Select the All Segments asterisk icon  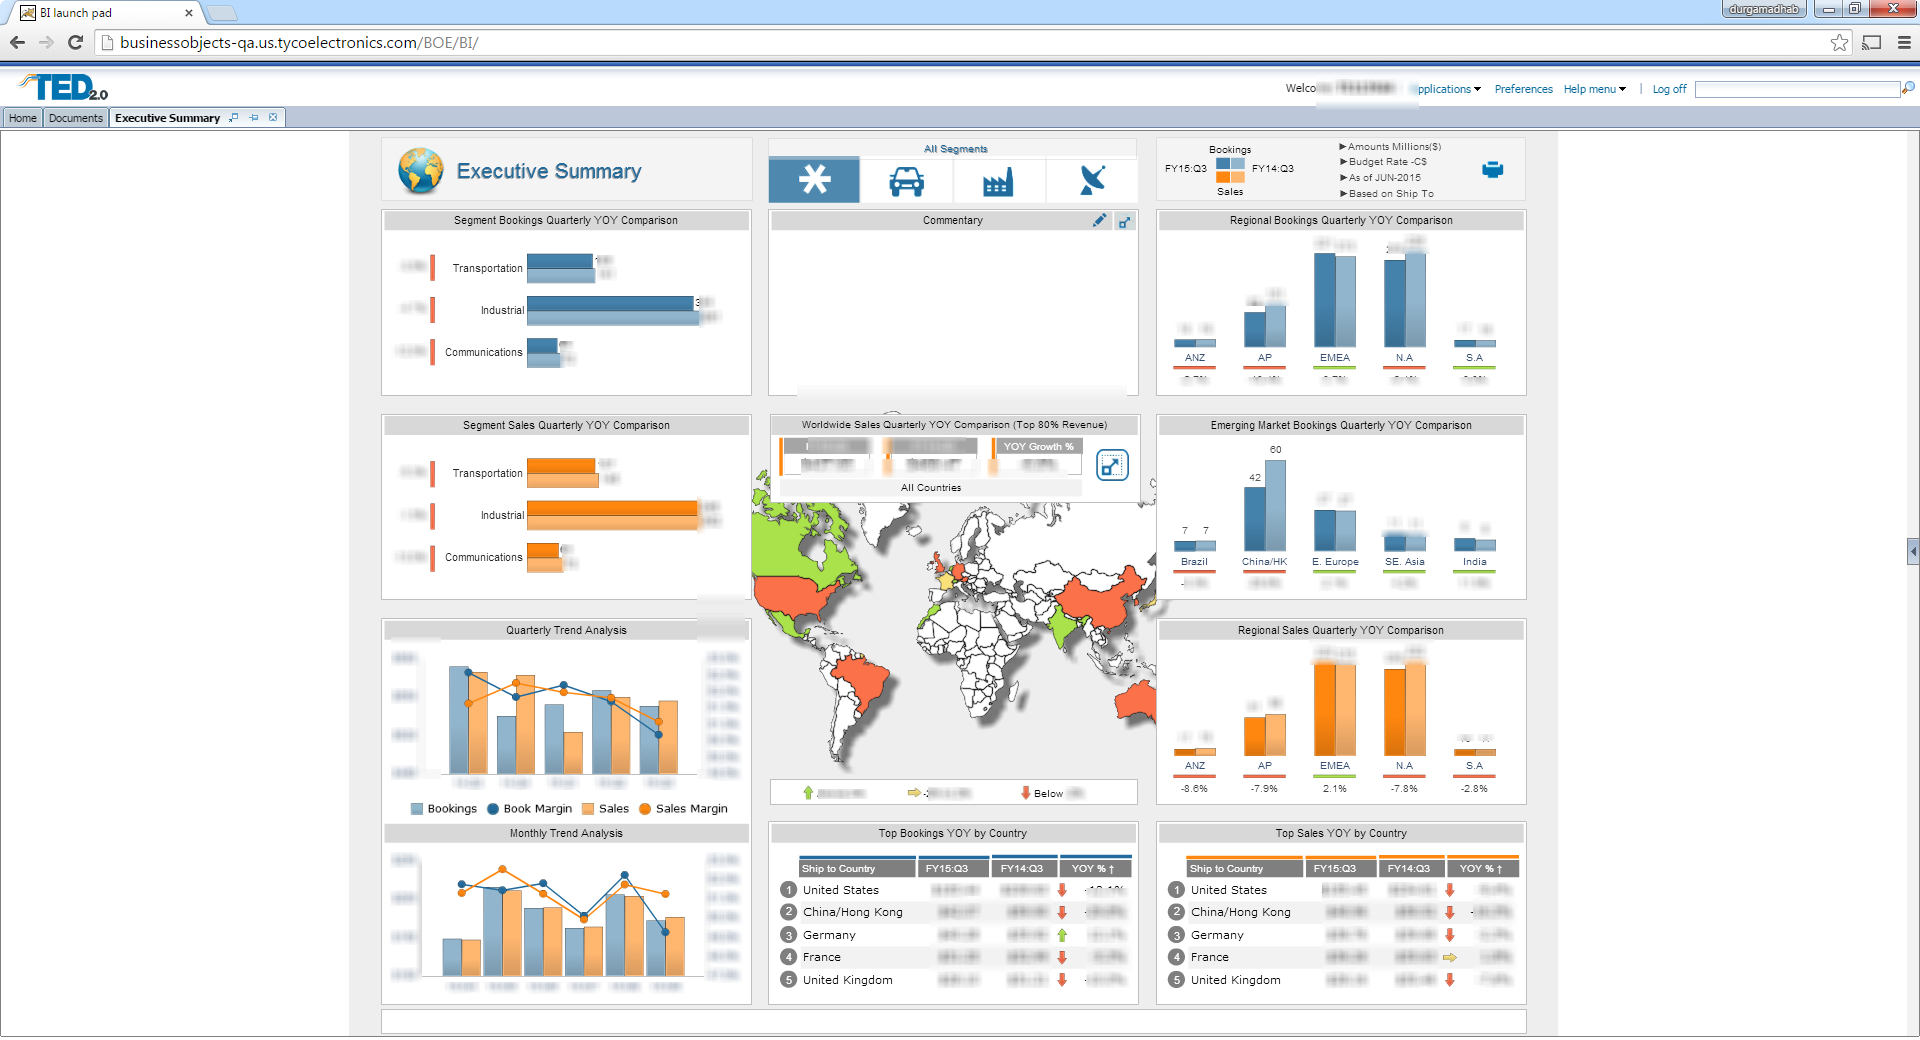814,180
